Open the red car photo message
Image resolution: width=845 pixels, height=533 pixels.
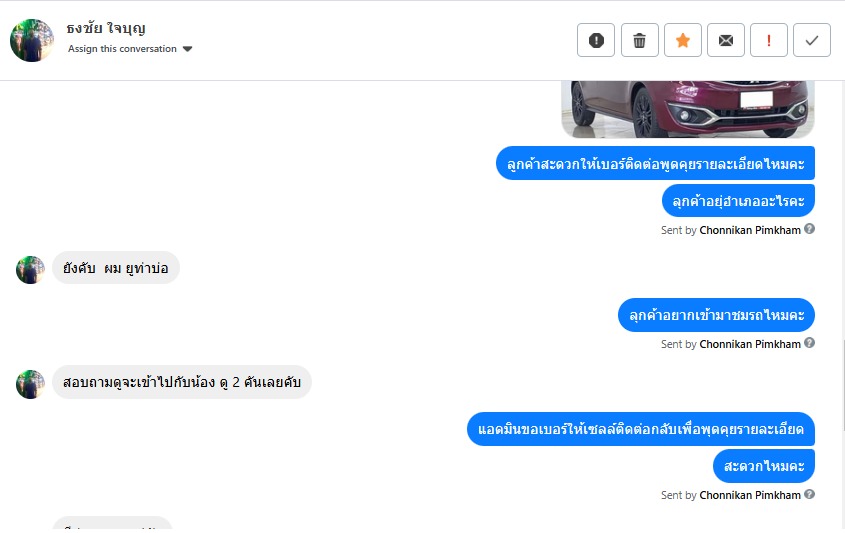click(688, 109)
